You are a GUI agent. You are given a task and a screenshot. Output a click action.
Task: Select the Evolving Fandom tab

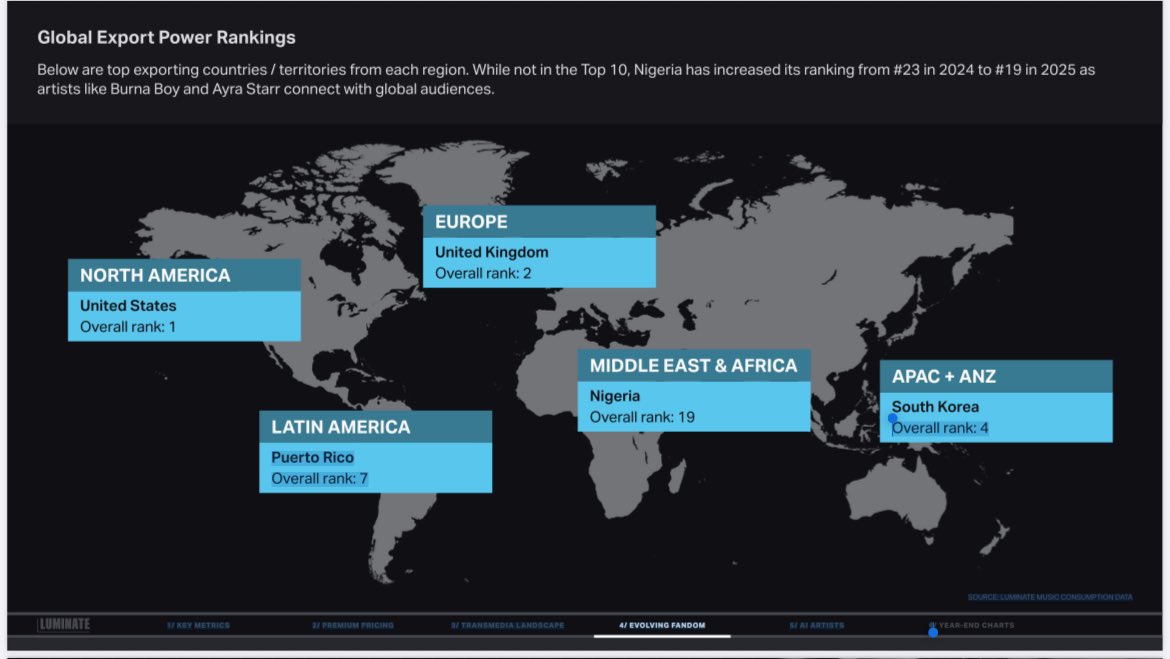pos(662,625)
